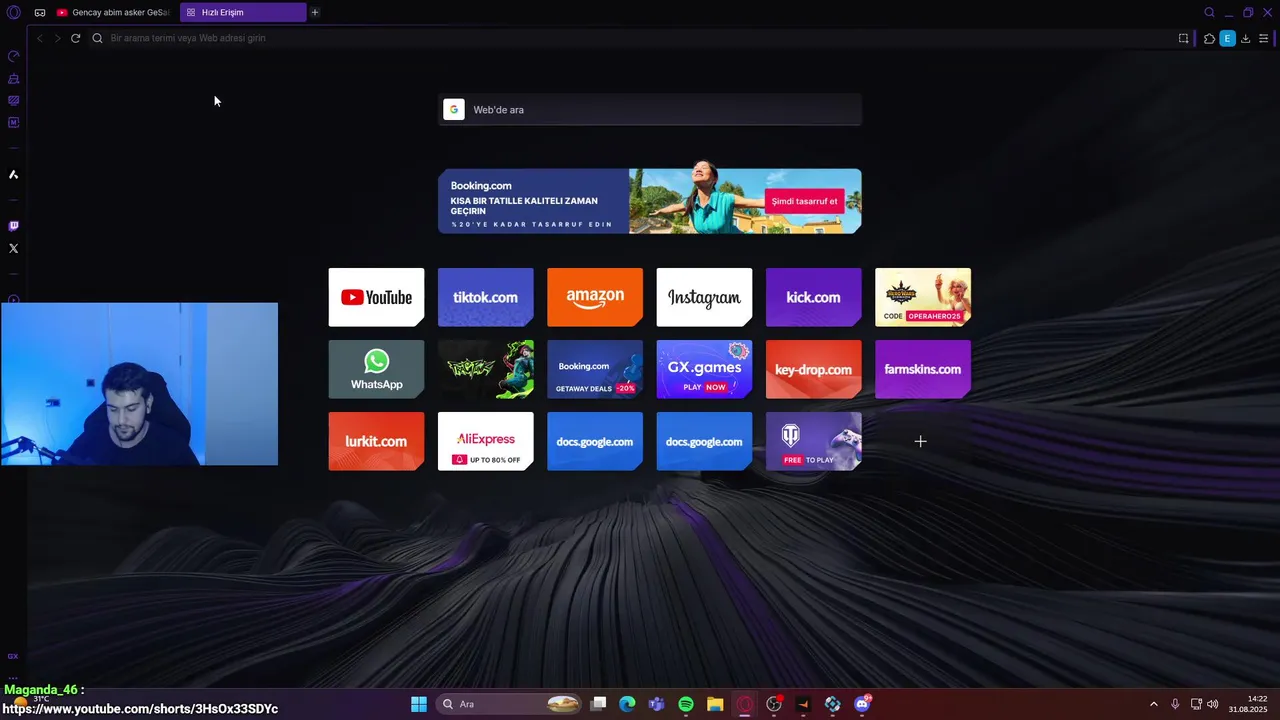1280x720 pixels.
Task: Click the microphone icon in system tray
Action: click(1175, 704)
